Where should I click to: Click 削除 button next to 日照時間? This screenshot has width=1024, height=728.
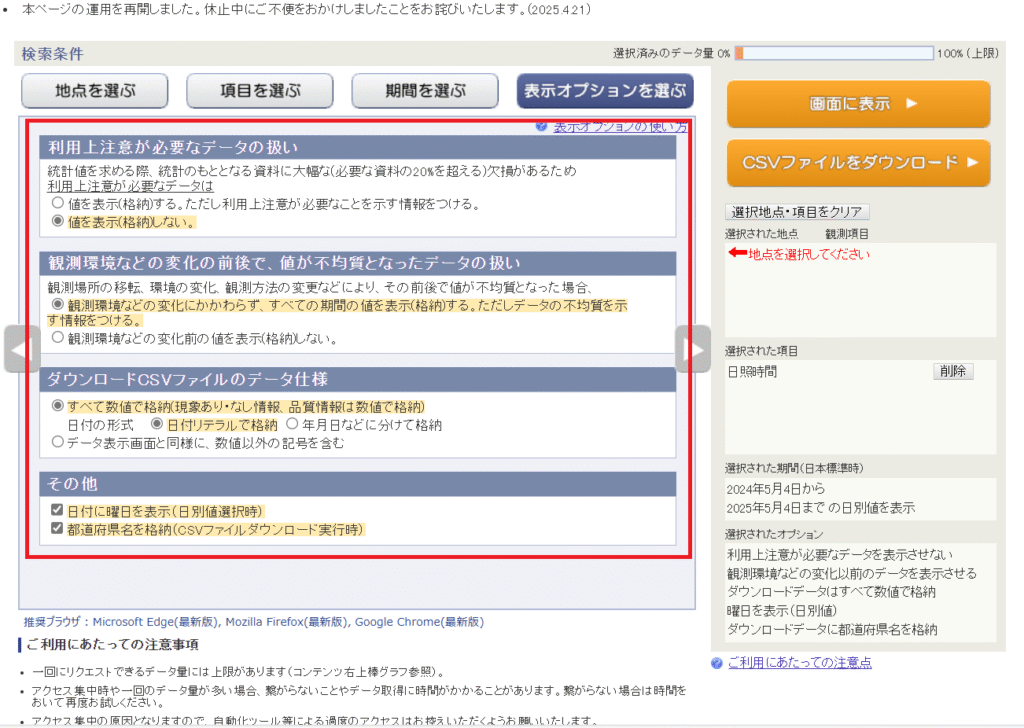click(x=952, y=371)
